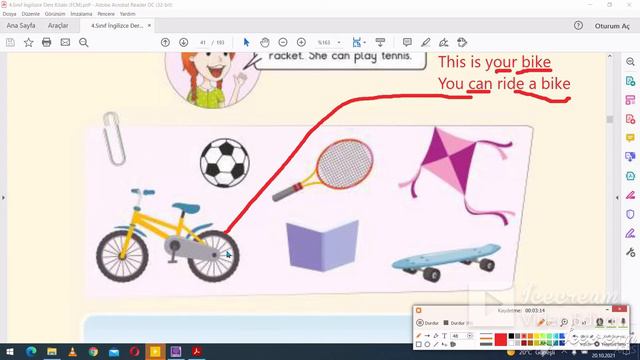The image size is (640, 360).
Task: Select the straight line tool in recorder
Action: click(x=436, y=344)
